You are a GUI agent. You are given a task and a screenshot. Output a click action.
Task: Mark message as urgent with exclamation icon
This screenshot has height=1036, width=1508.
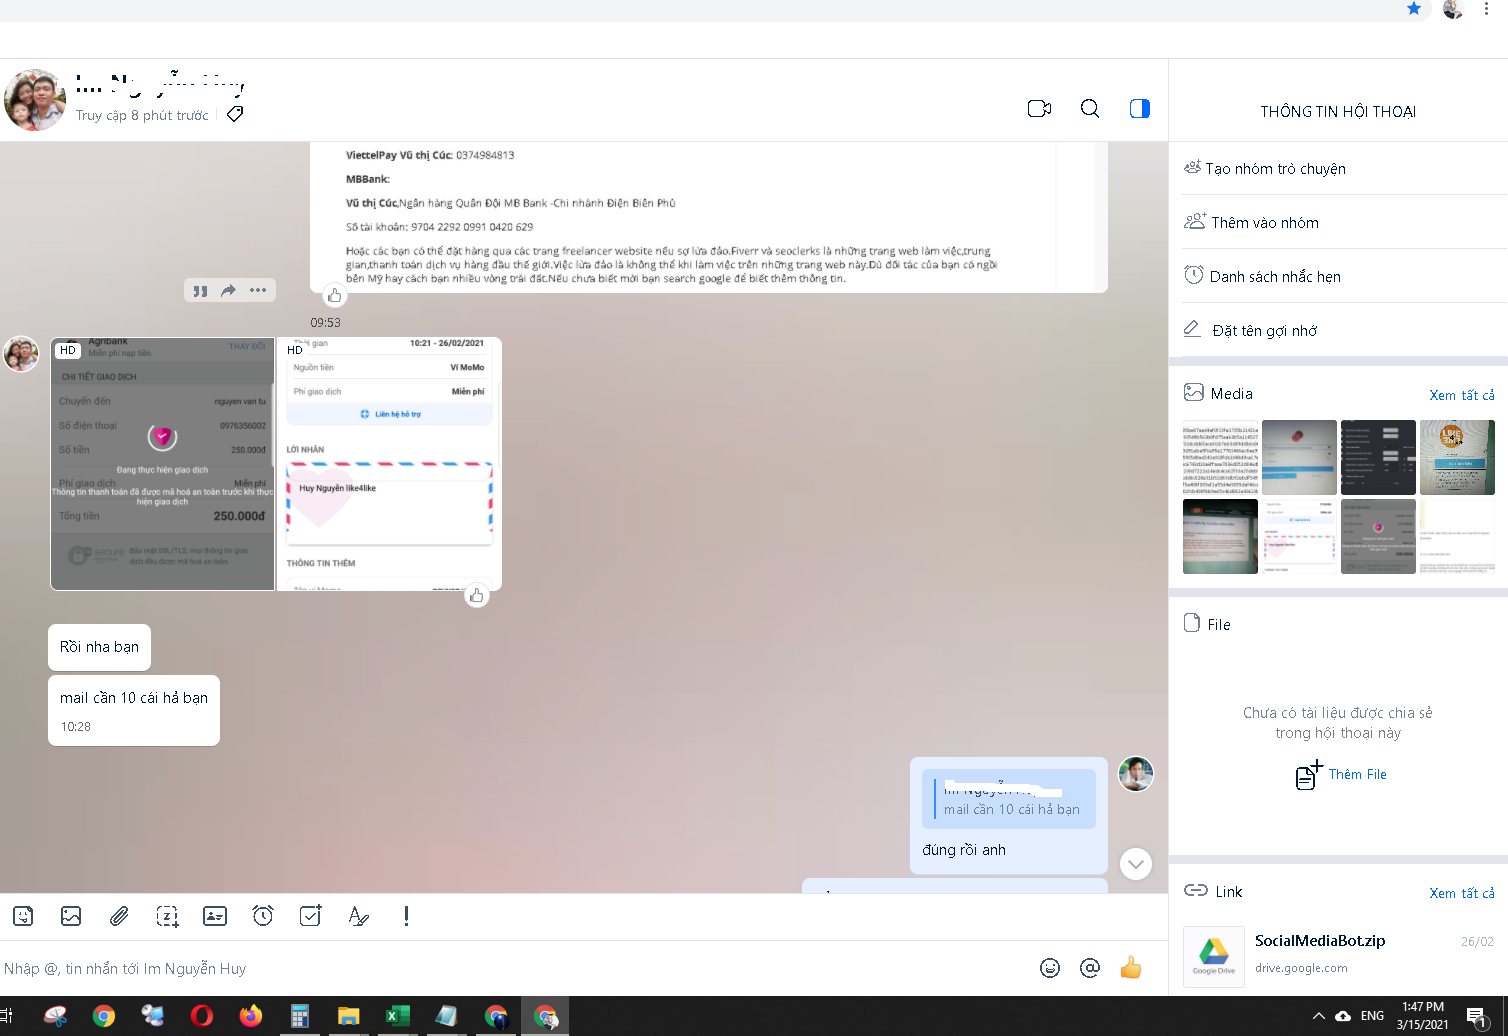coord(406,916)
